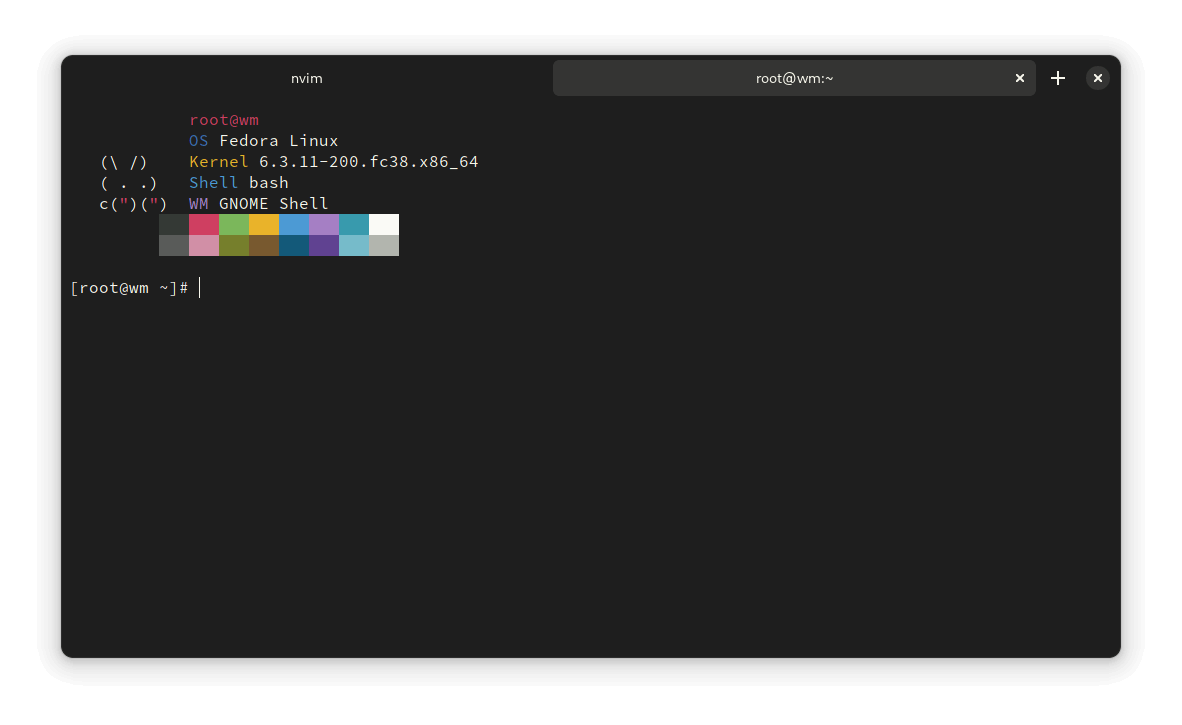Click the white color swatch
Viewport: 1182px width, 725px height.
[x=384, y=224]
